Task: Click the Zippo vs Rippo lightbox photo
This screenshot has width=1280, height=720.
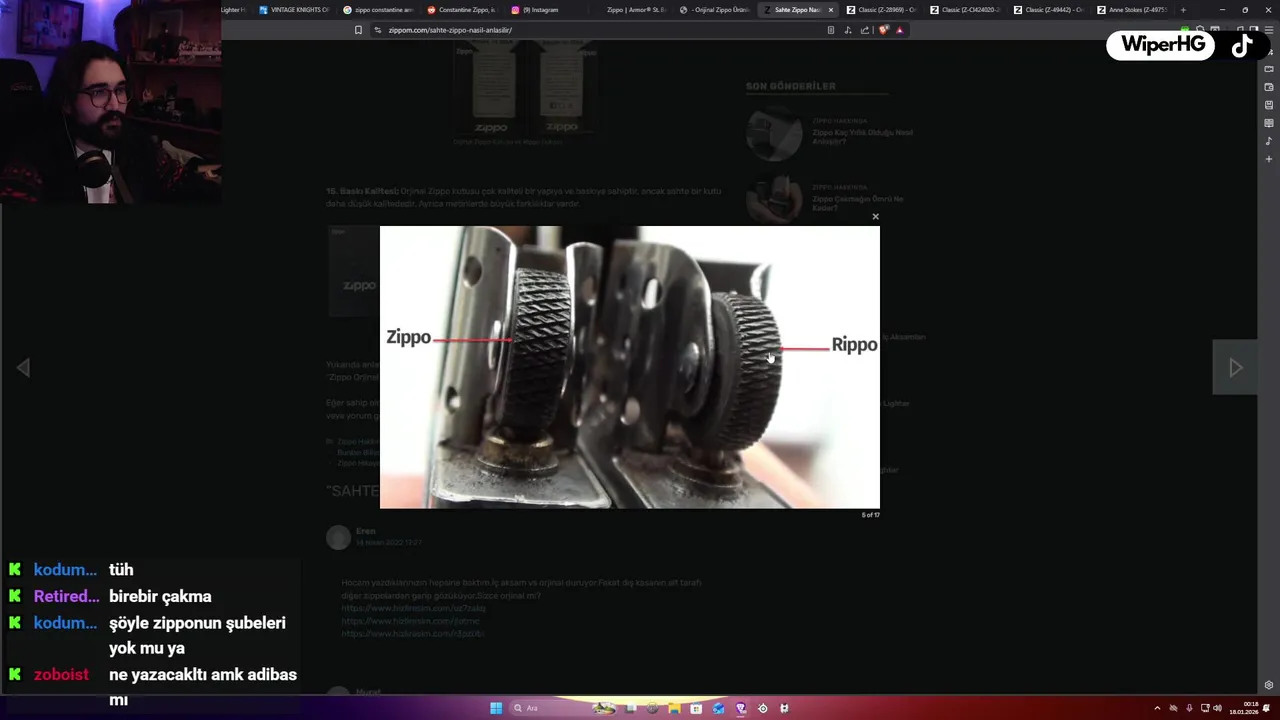Action: click(x=630, y=367)
